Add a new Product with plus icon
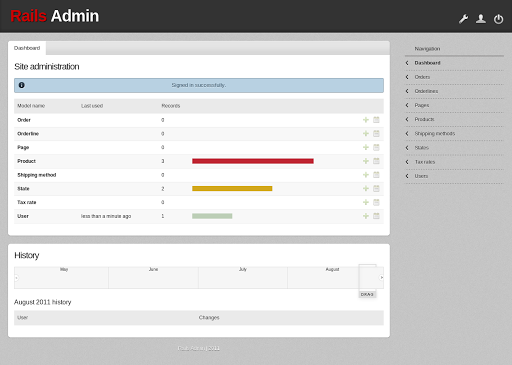This screenshot has height=365, width=512. 366,161
